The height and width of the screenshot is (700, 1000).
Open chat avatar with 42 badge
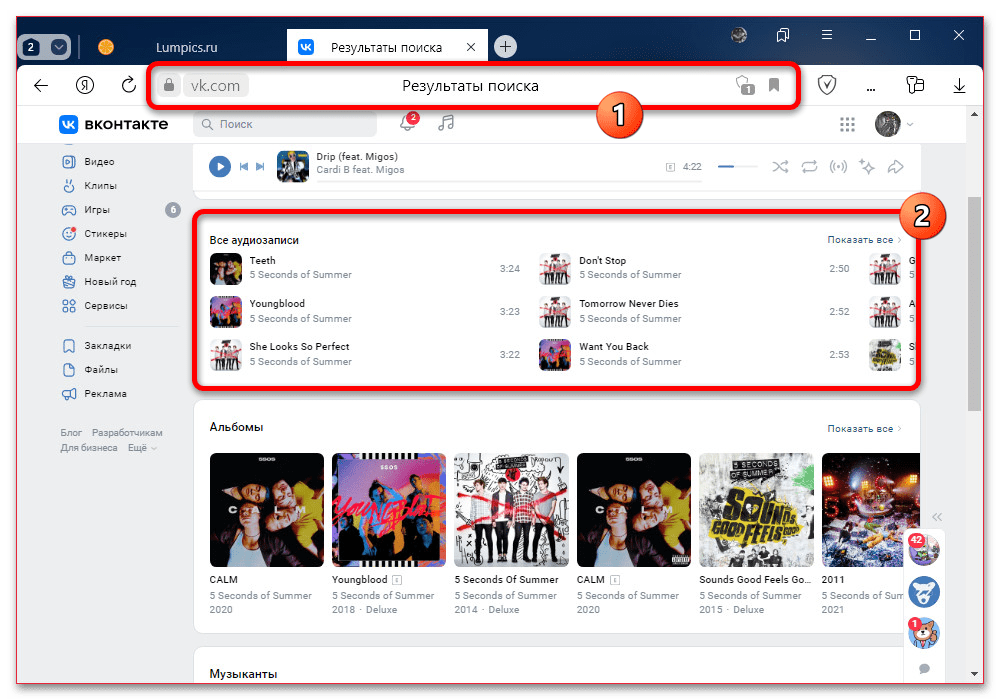pyautogui.click(x=923, y=550)
